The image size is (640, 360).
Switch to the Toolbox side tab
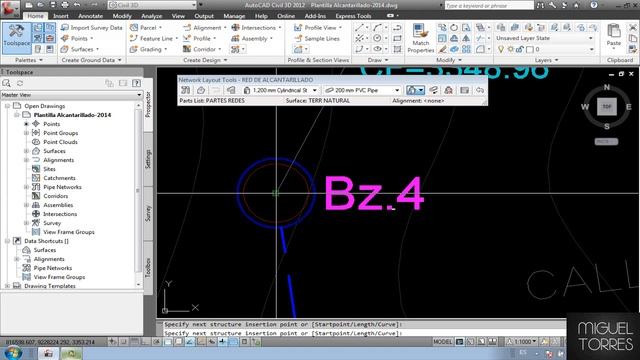(148, 267)
